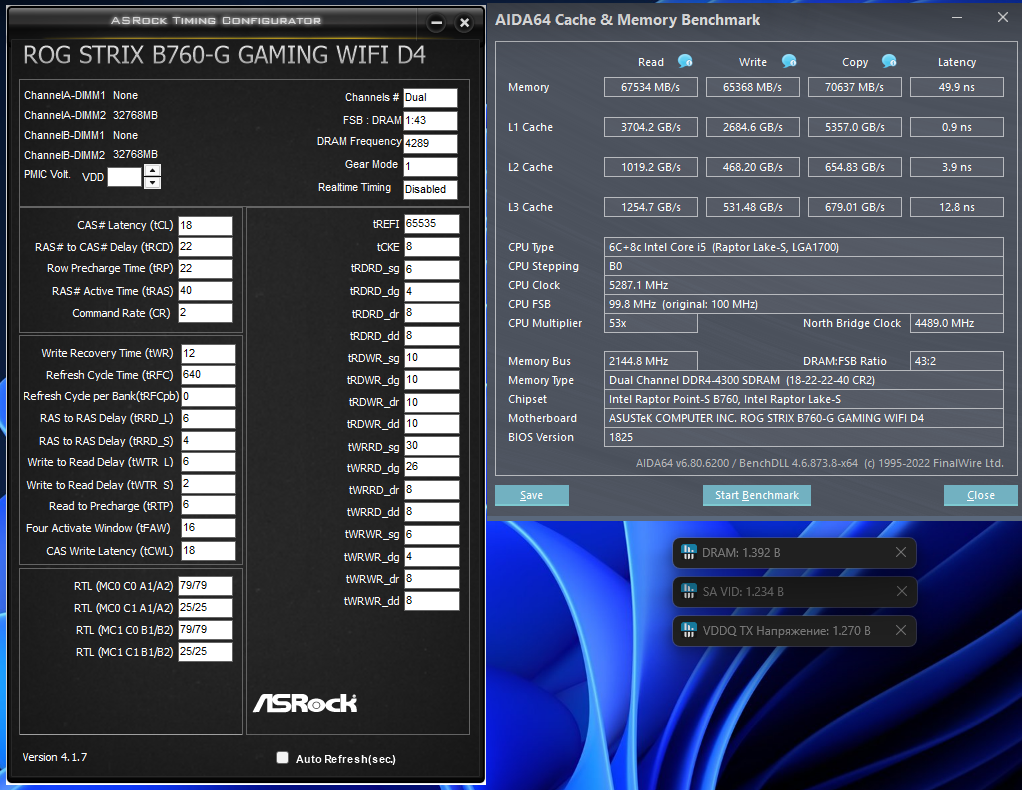
Task: Click the PMIC Volt VDD input field
Action: pyautogui.click(x=124, y=177)
